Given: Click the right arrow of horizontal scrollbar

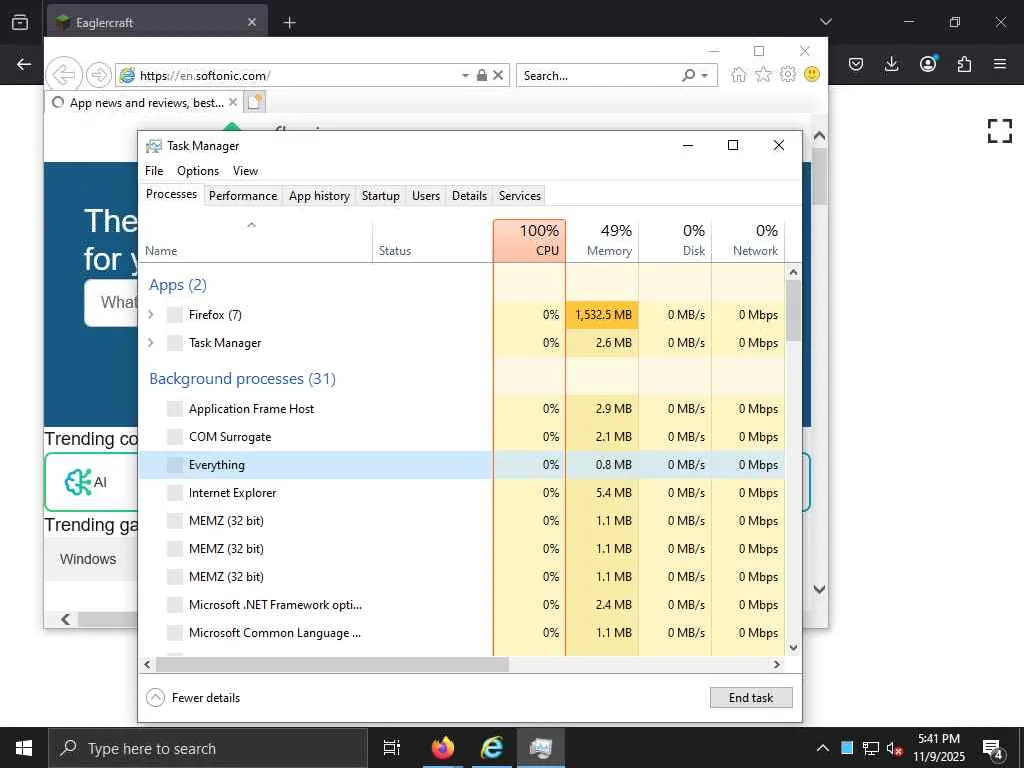Looking at the screenshot, I should (776, 664).
